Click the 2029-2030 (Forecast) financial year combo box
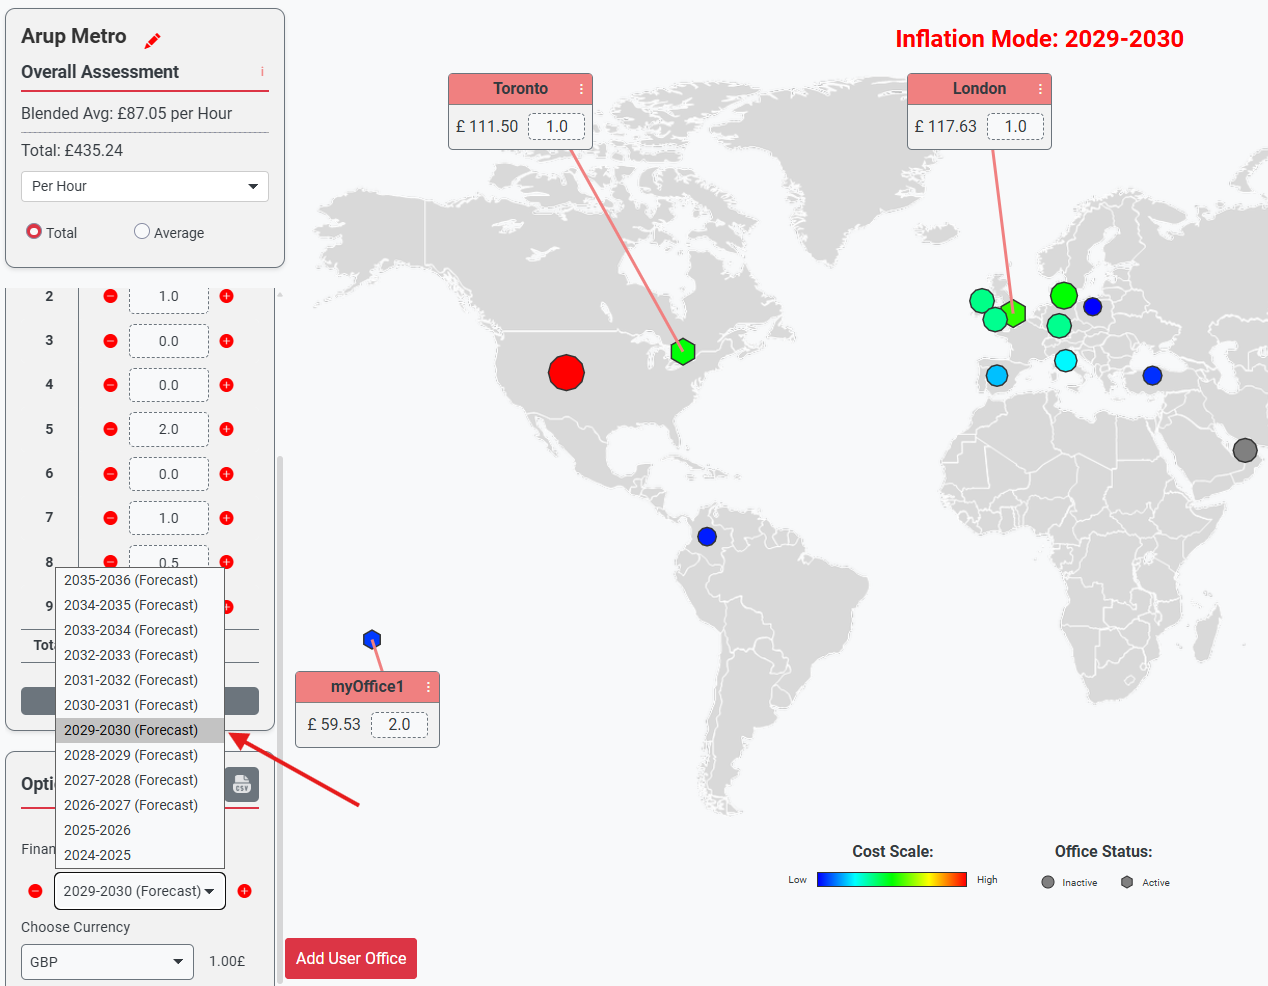 pos(139,891)
